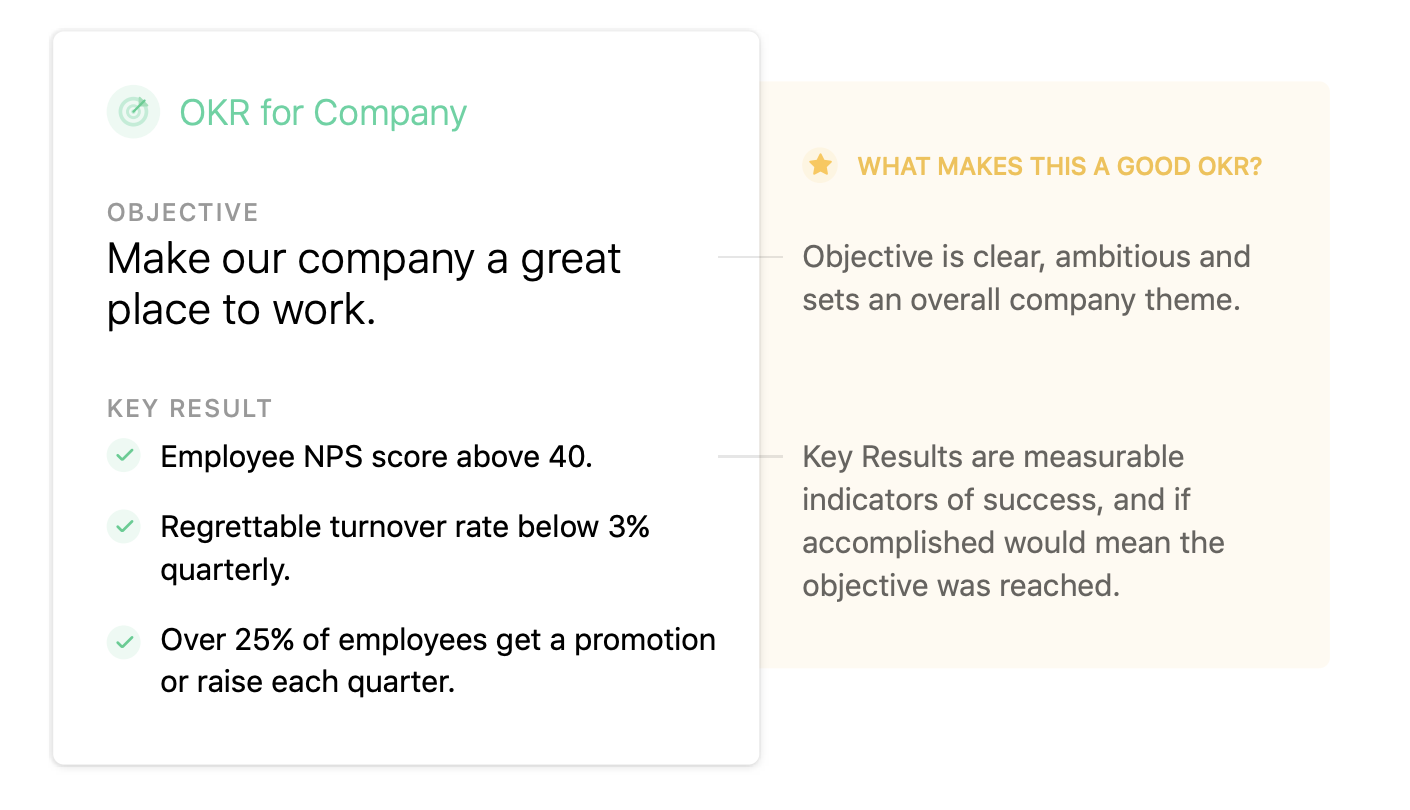1410x810 pixels.
Task: Toggle the Regrettable turnover rate checkmark
Action: [x=124, y=526]
